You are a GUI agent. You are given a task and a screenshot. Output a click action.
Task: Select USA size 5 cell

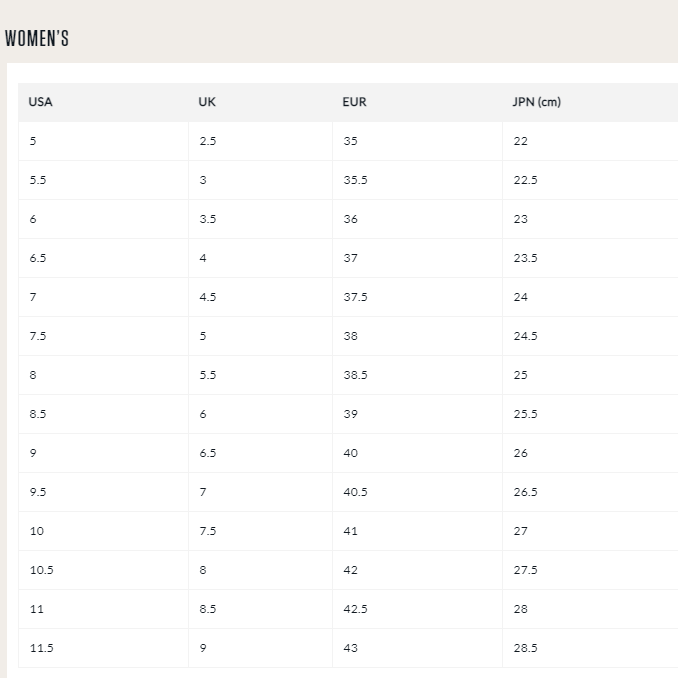point(33,141)
